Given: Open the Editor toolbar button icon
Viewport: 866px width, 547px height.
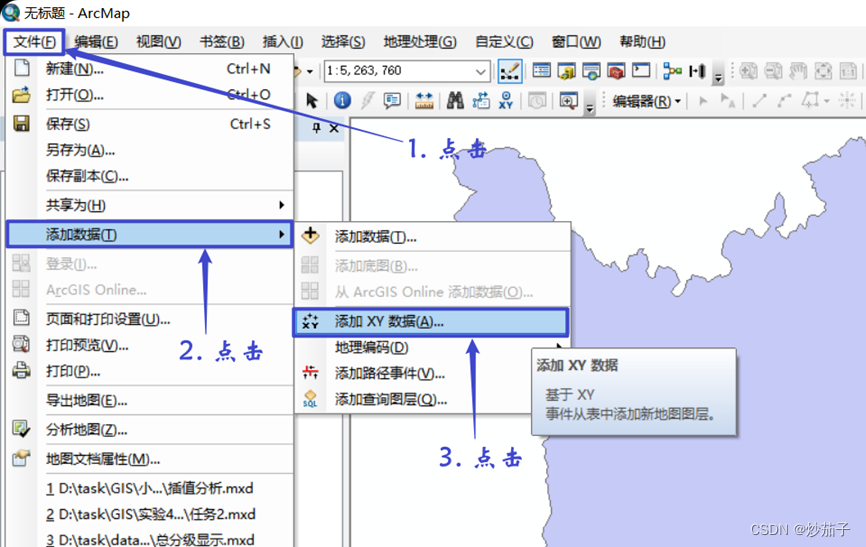Looking at the screenshot, I should [x=510, y=71].
